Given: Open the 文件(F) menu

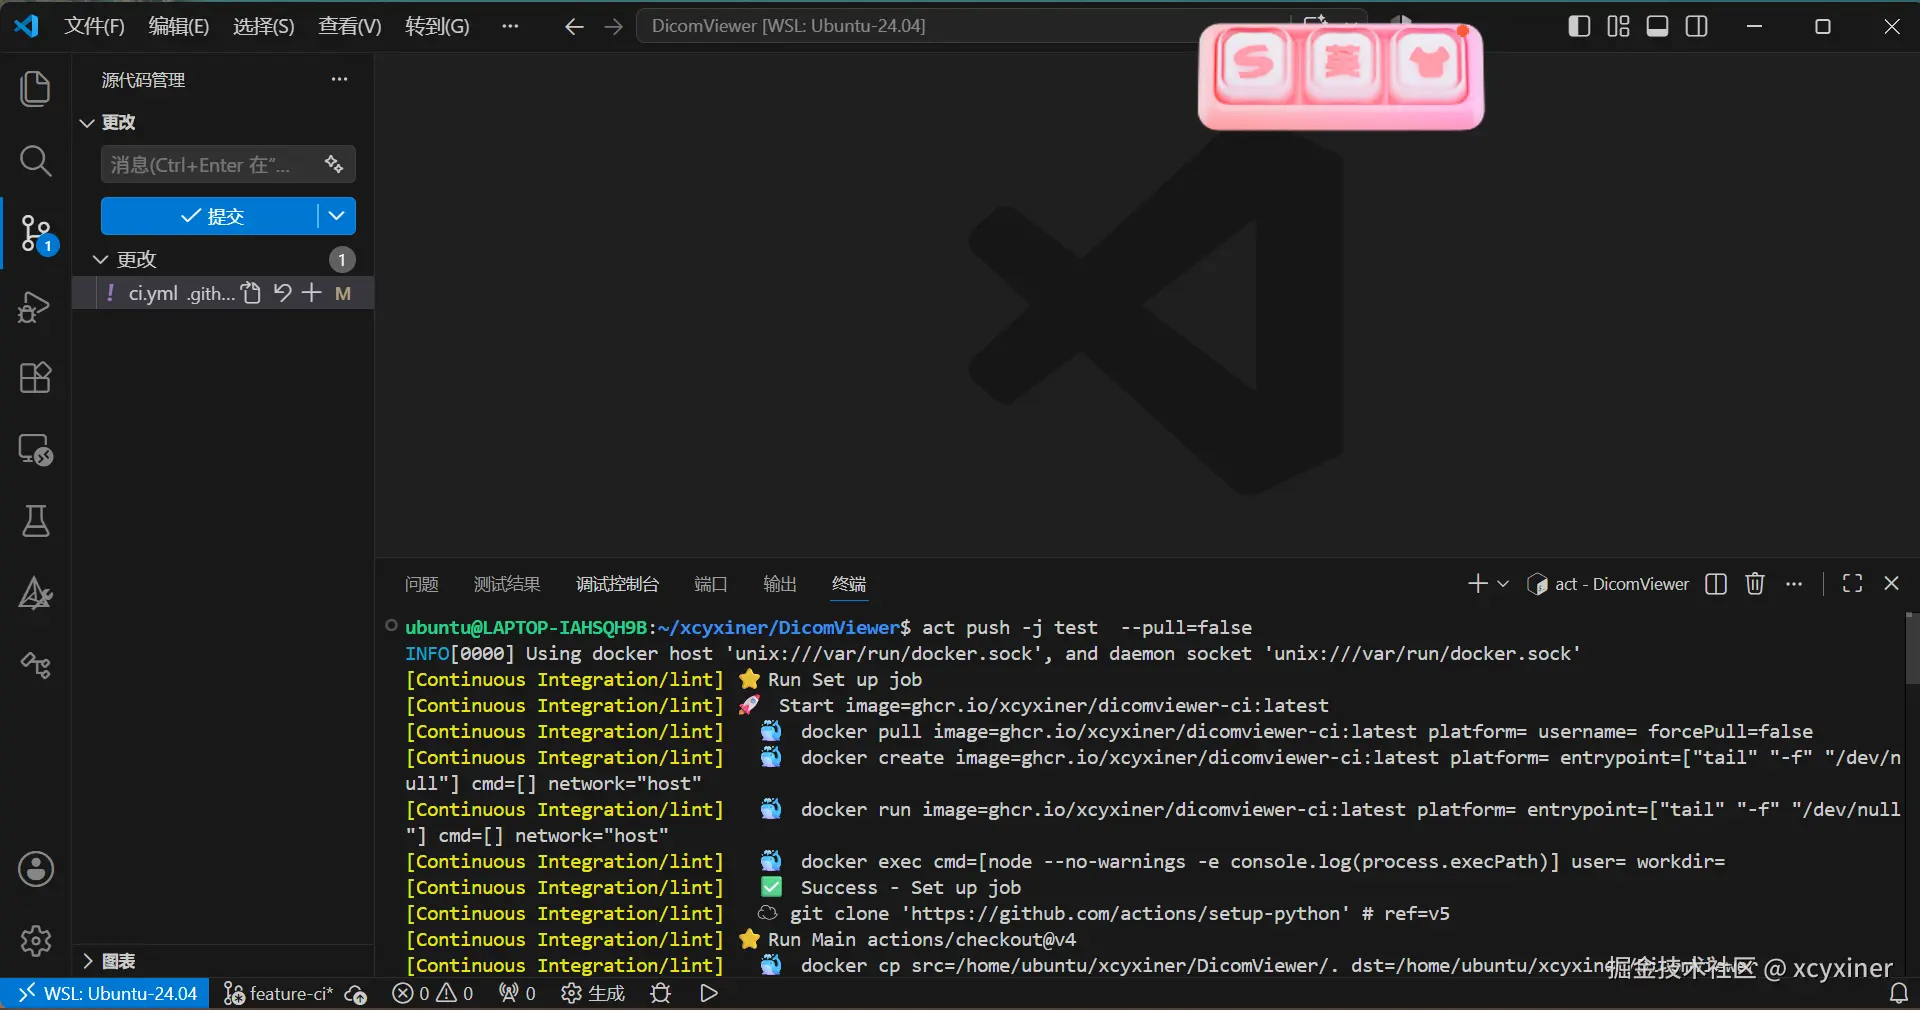Looking at the screenshot, I should pyautogui.click(x=94, y=27).
